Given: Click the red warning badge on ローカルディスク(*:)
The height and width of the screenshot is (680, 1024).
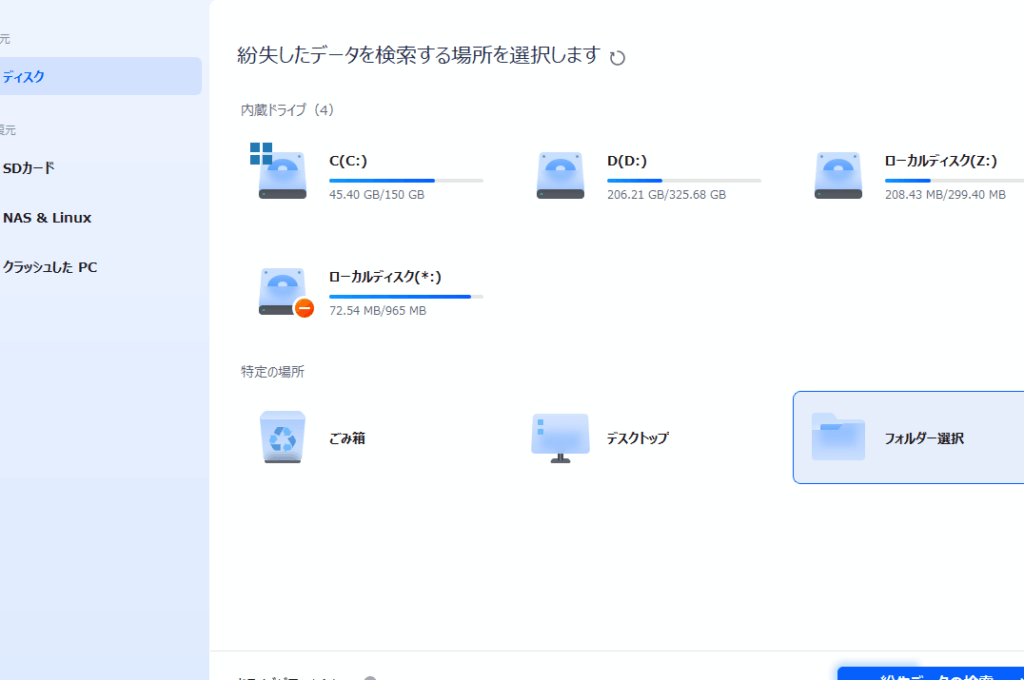Looking at the screenshot, I should tap(304, 308).
